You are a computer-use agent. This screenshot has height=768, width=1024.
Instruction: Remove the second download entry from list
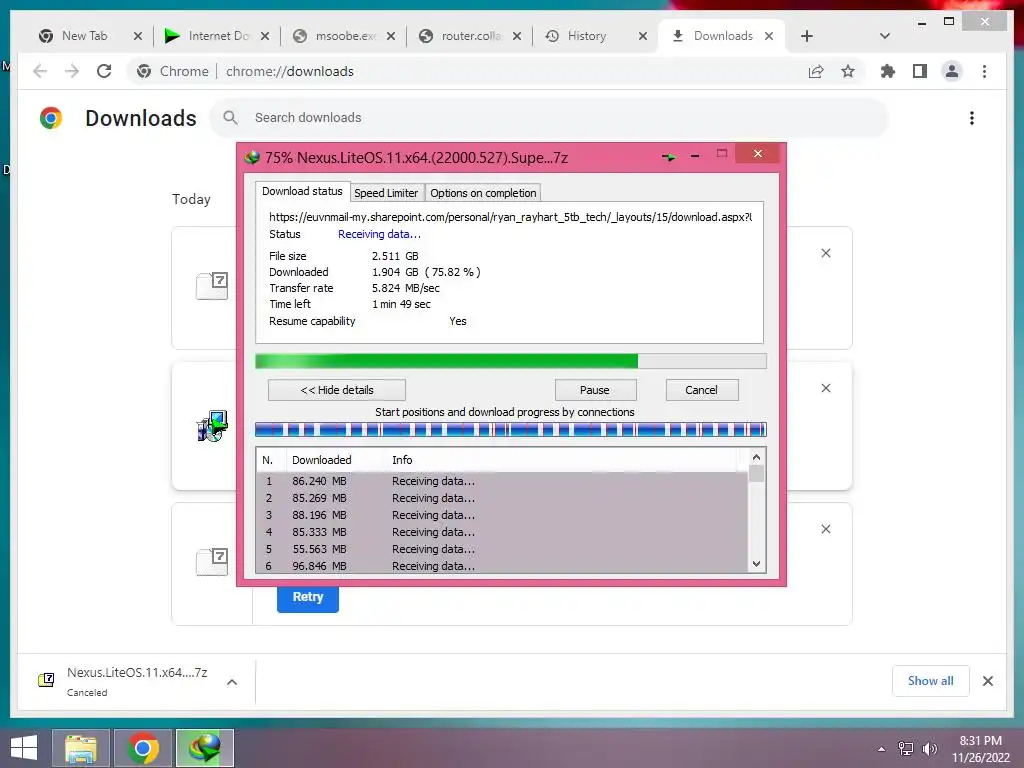click(825, 389)
